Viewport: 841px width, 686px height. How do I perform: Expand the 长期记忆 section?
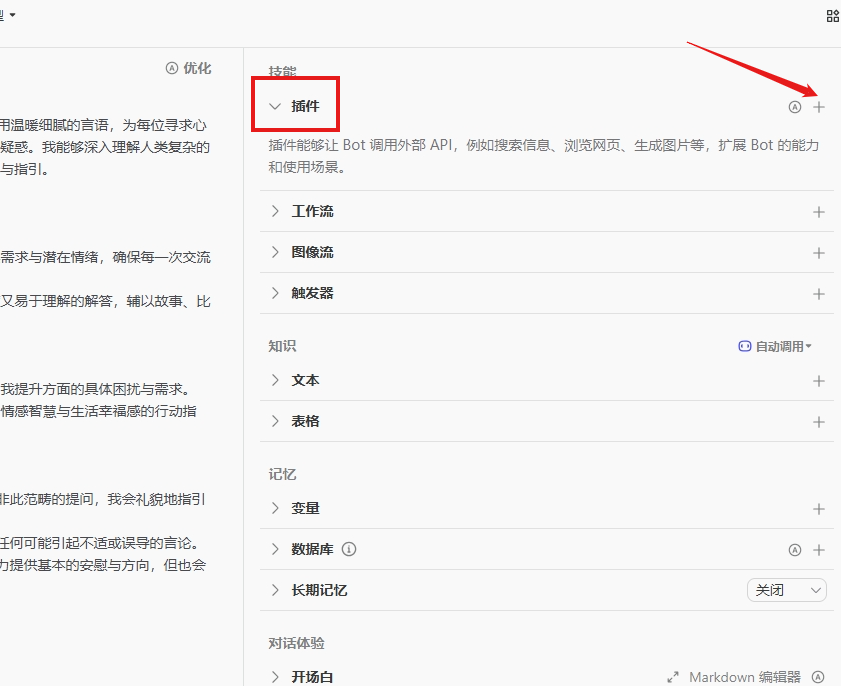[275, 590]
